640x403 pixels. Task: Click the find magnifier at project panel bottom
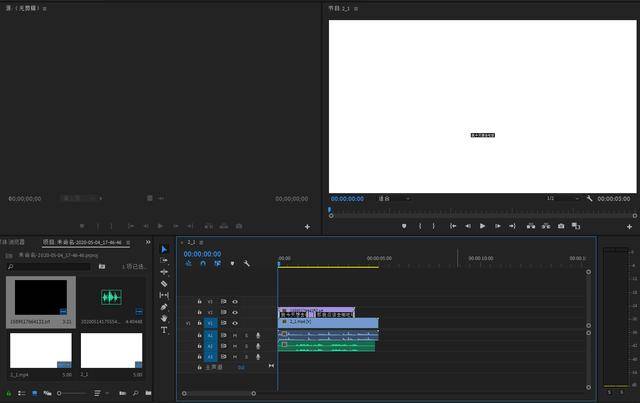click(x=135, y=393)
